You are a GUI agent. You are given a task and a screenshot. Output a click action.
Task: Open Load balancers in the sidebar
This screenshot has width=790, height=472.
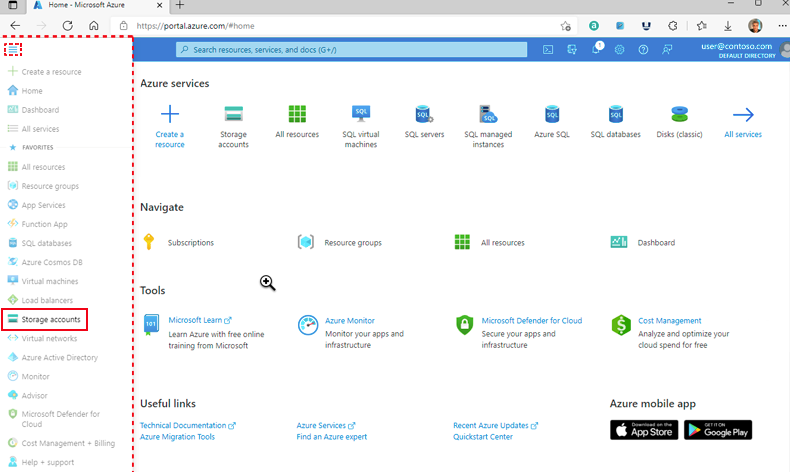coord(40,300)
